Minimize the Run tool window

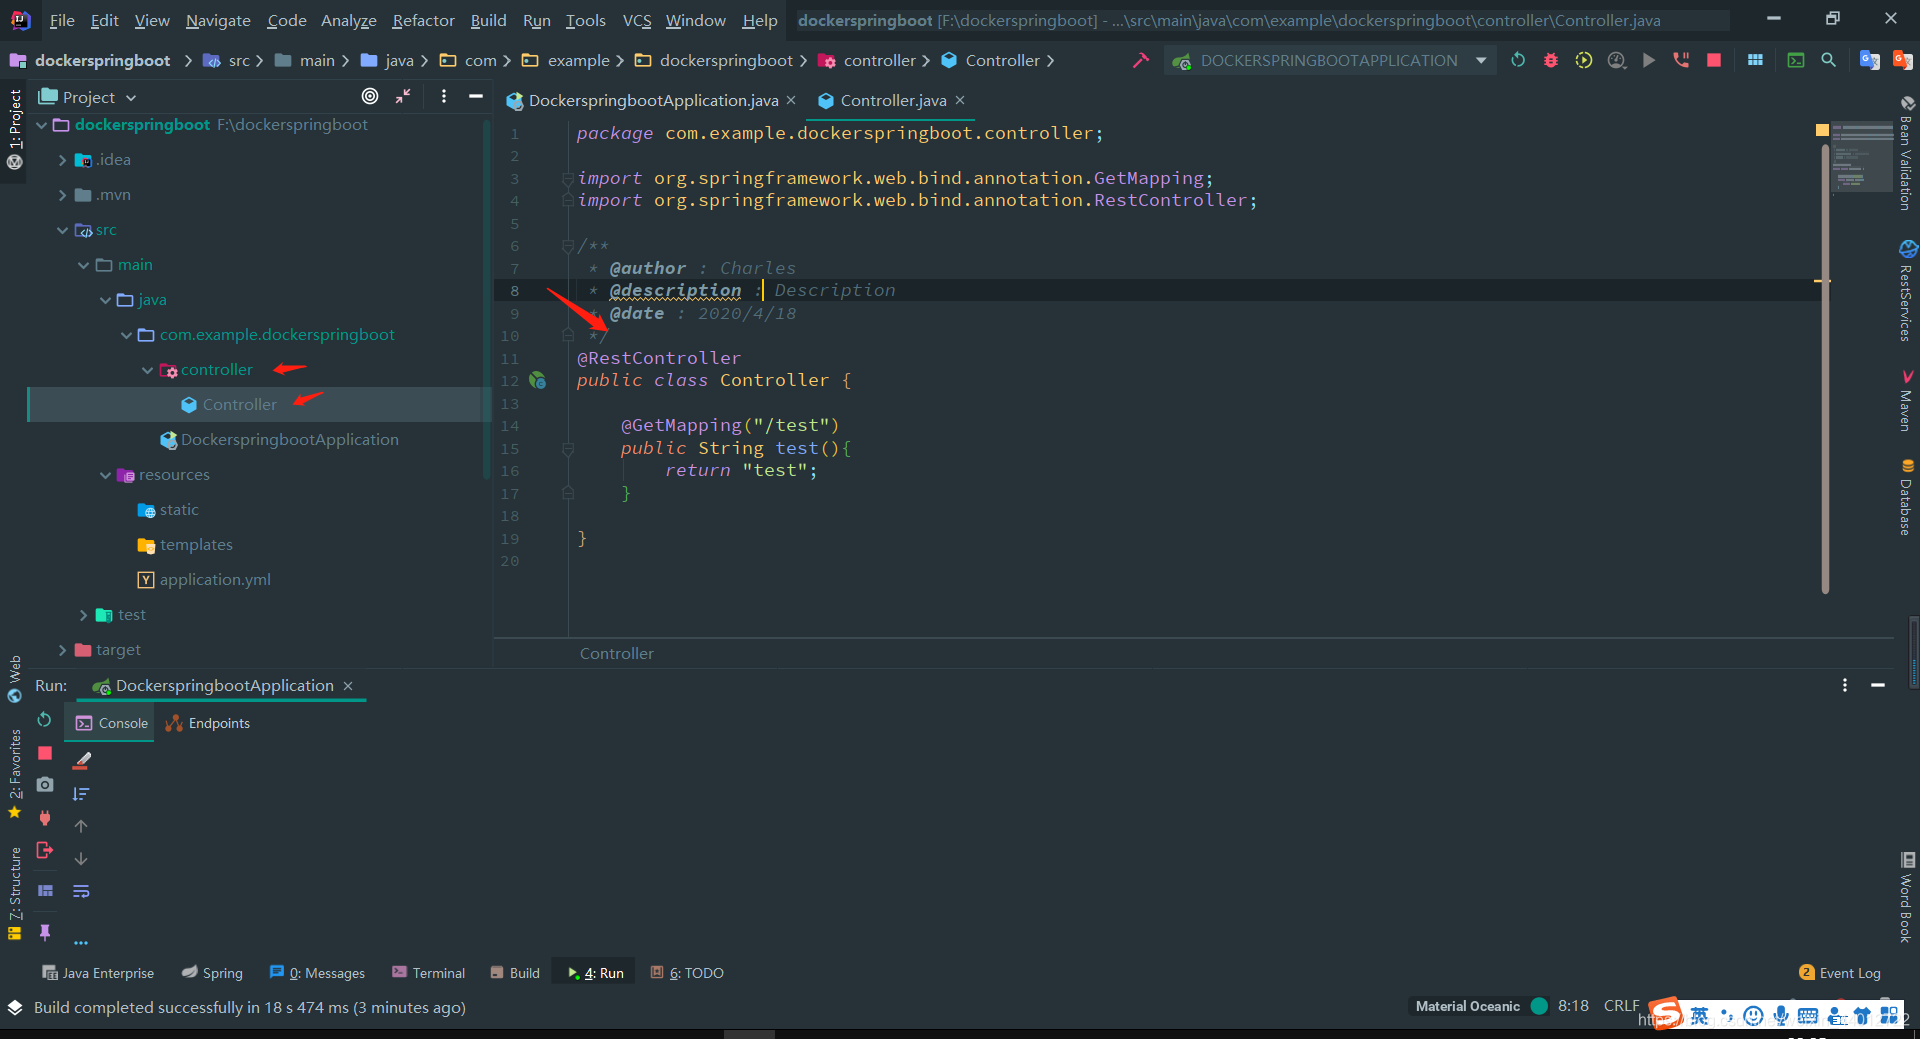[1878, 685]
